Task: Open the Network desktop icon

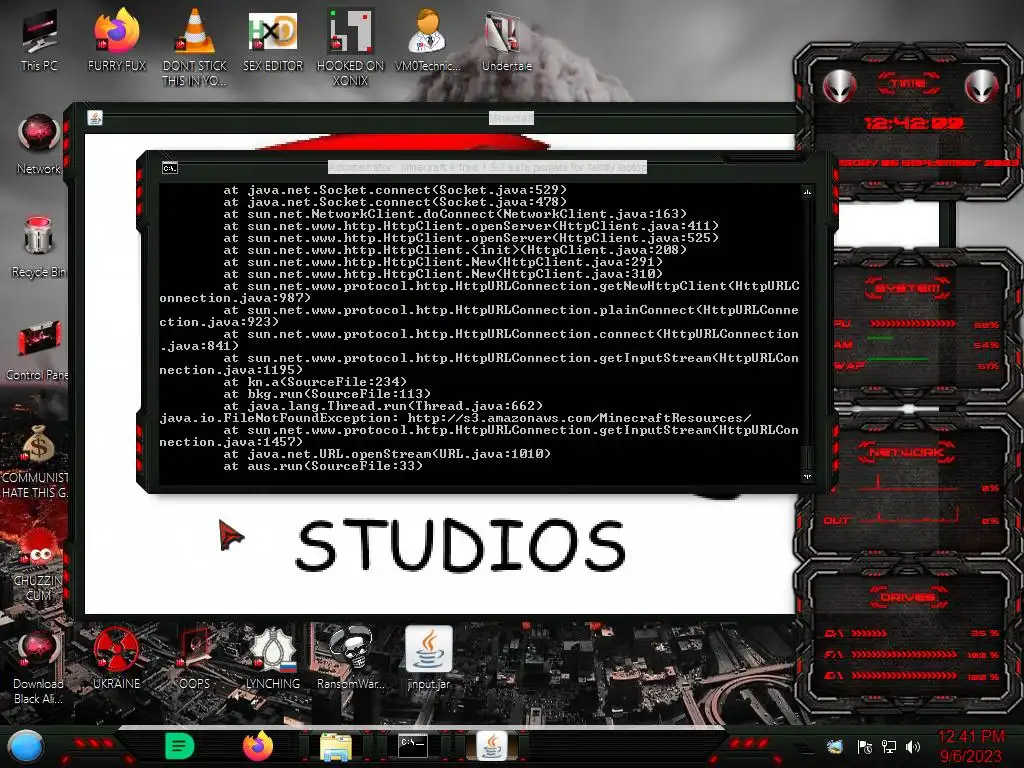Action: pos(39,144)
